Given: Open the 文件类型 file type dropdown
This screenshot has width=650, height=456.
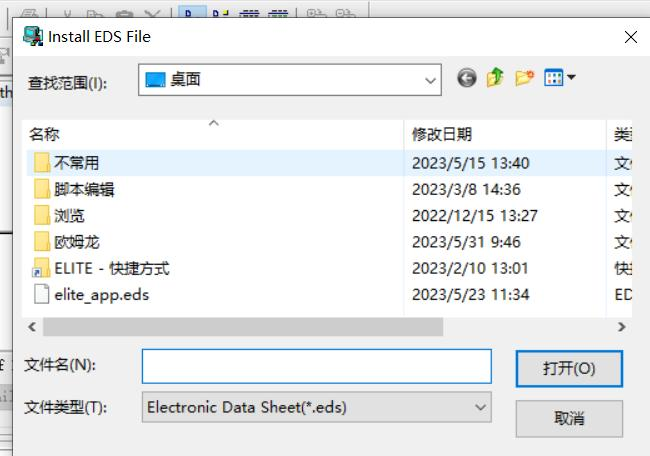Looking at the screenshot, I should [481, 407].
